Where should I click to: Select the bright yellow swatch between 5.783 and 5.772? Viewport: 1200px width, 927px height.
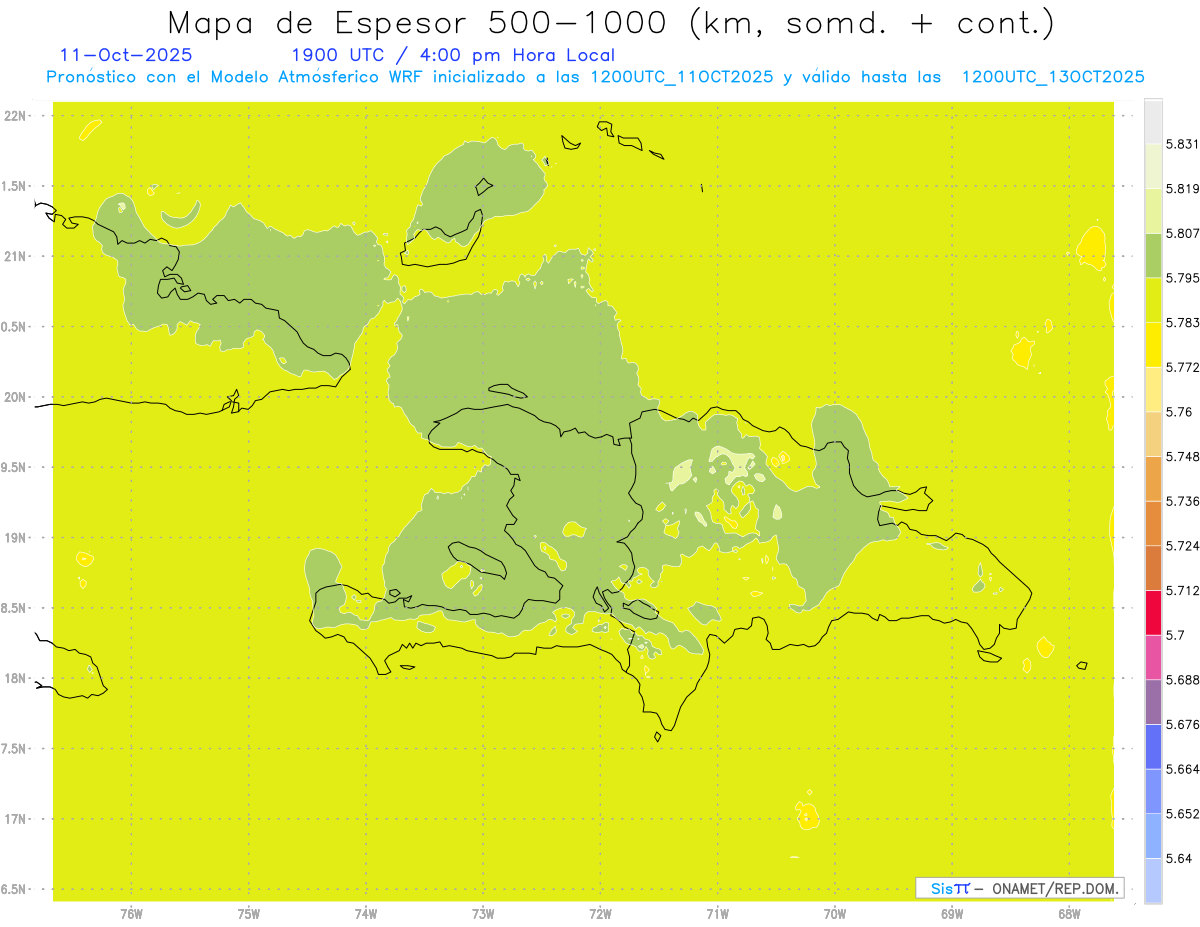(1153, 344)
